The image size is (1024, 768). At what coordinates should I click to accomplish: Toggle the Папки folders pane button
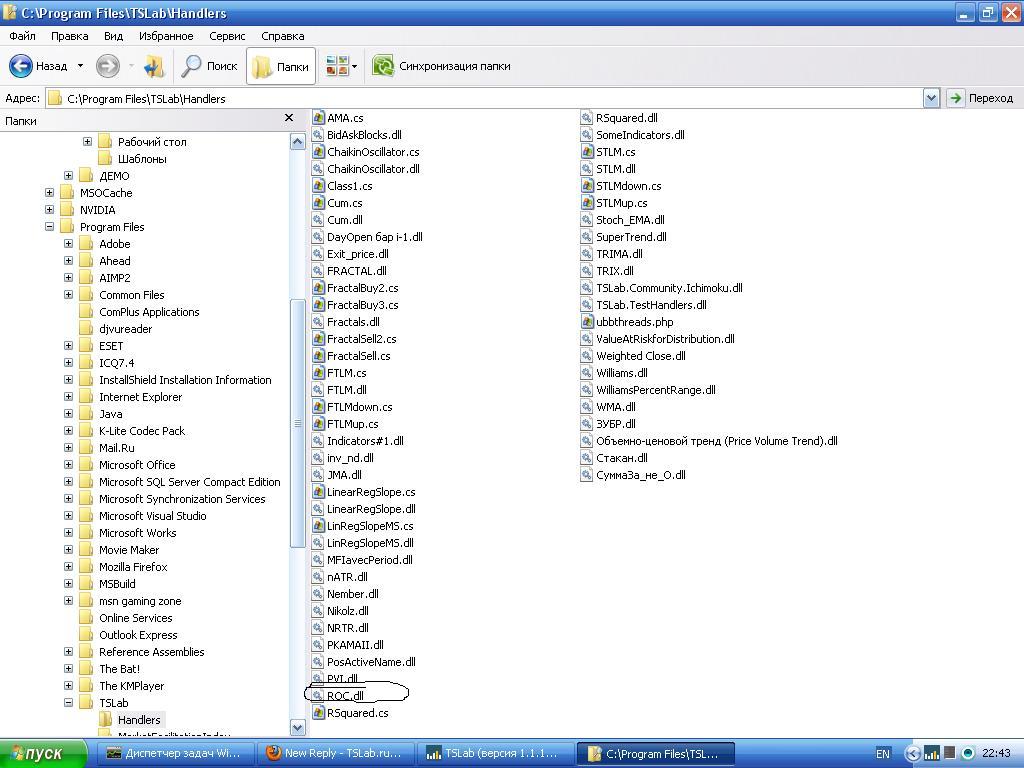point(281,66)
